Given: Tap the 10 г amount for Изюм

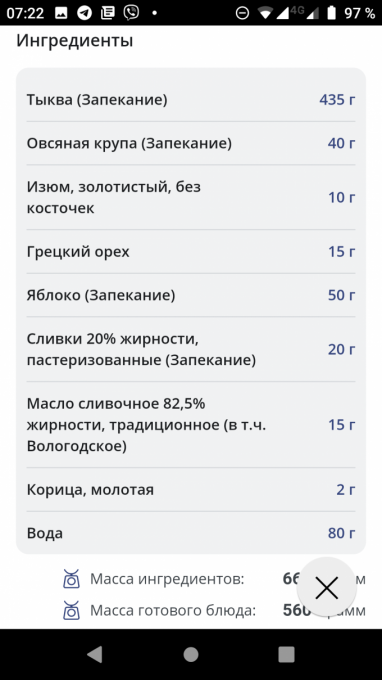Looking at the screenshot, I should 341,197.
